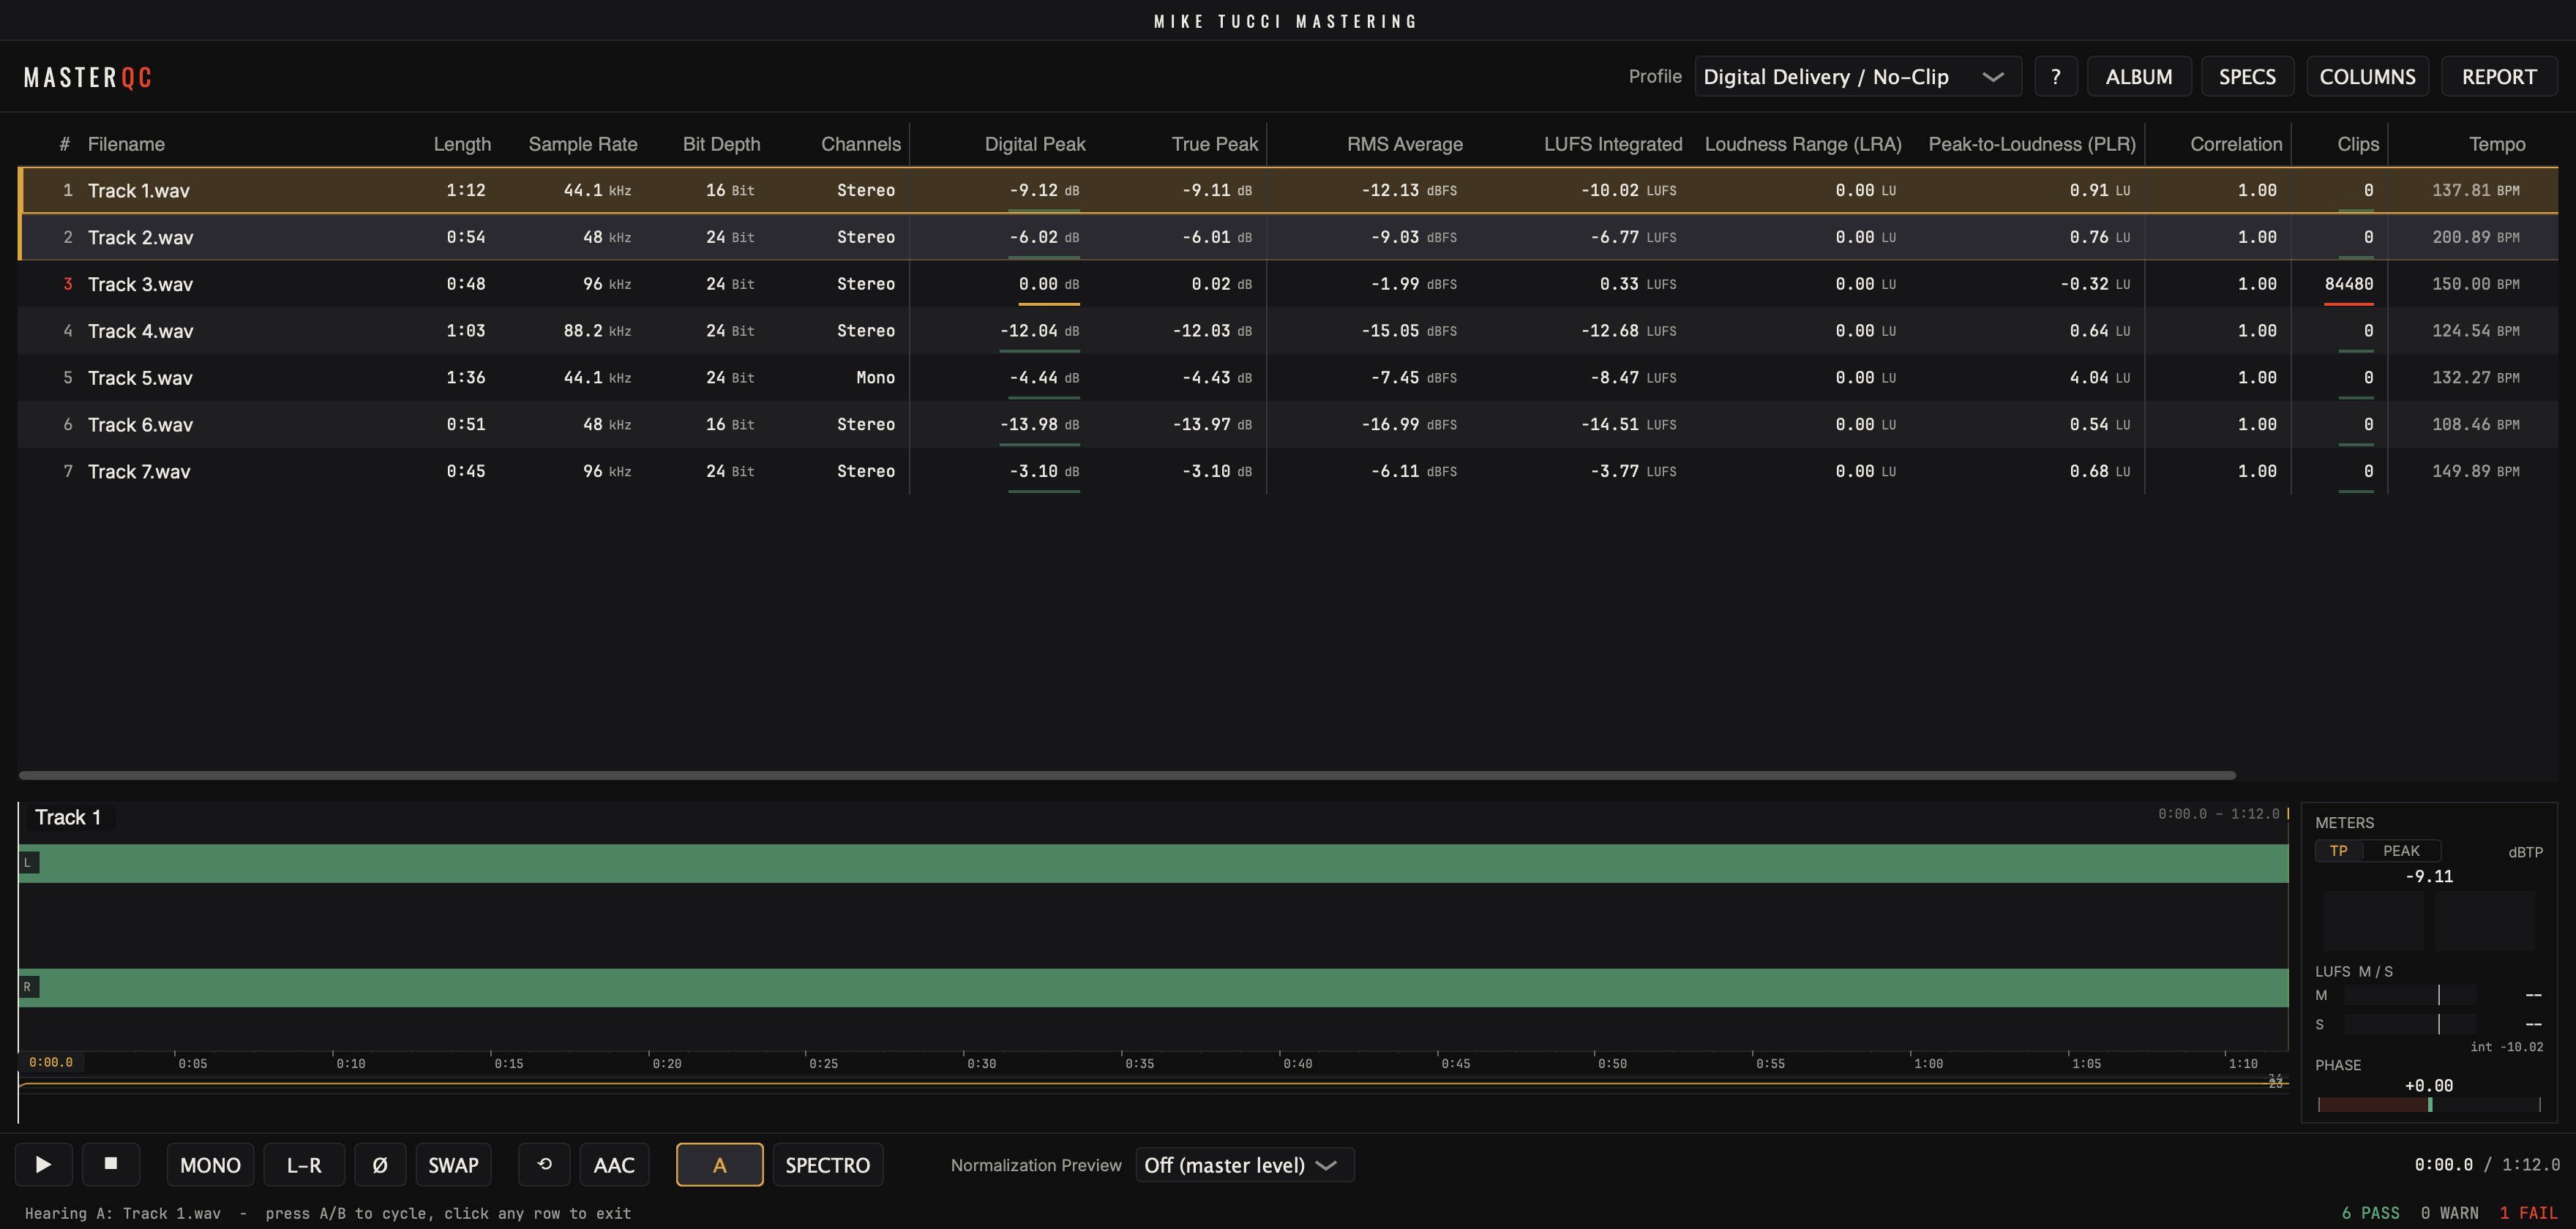
Task: Click the R channel label on waveform
Action: [x=28, y=987]
